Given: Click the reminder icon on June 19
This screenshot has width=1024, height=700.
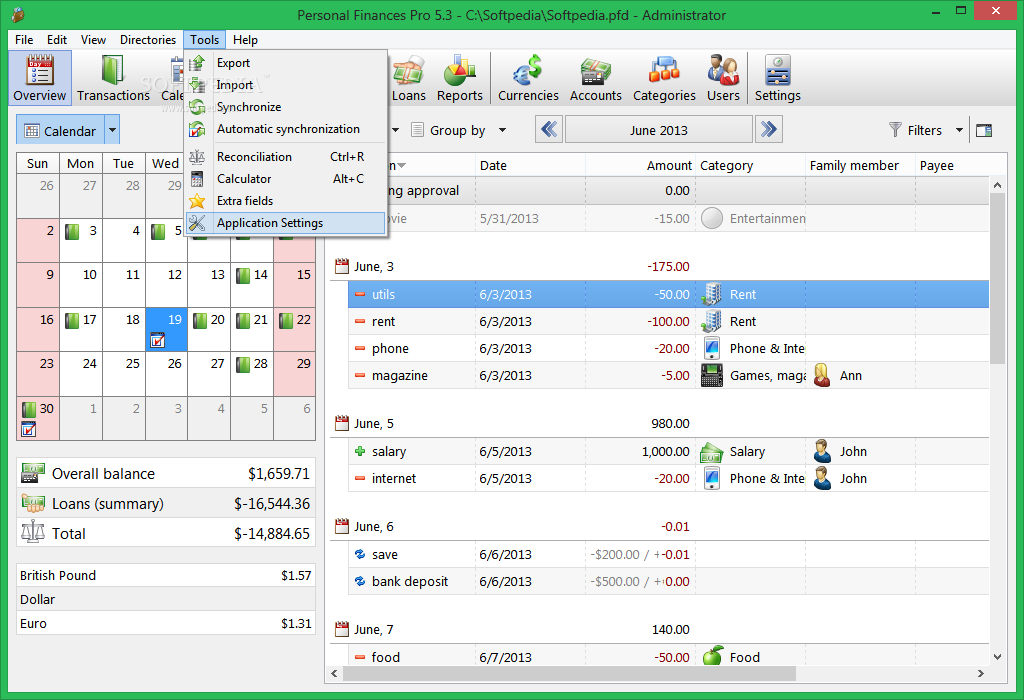Looking at the screenshot, I should pyautogui.click(x=157, y=340).
